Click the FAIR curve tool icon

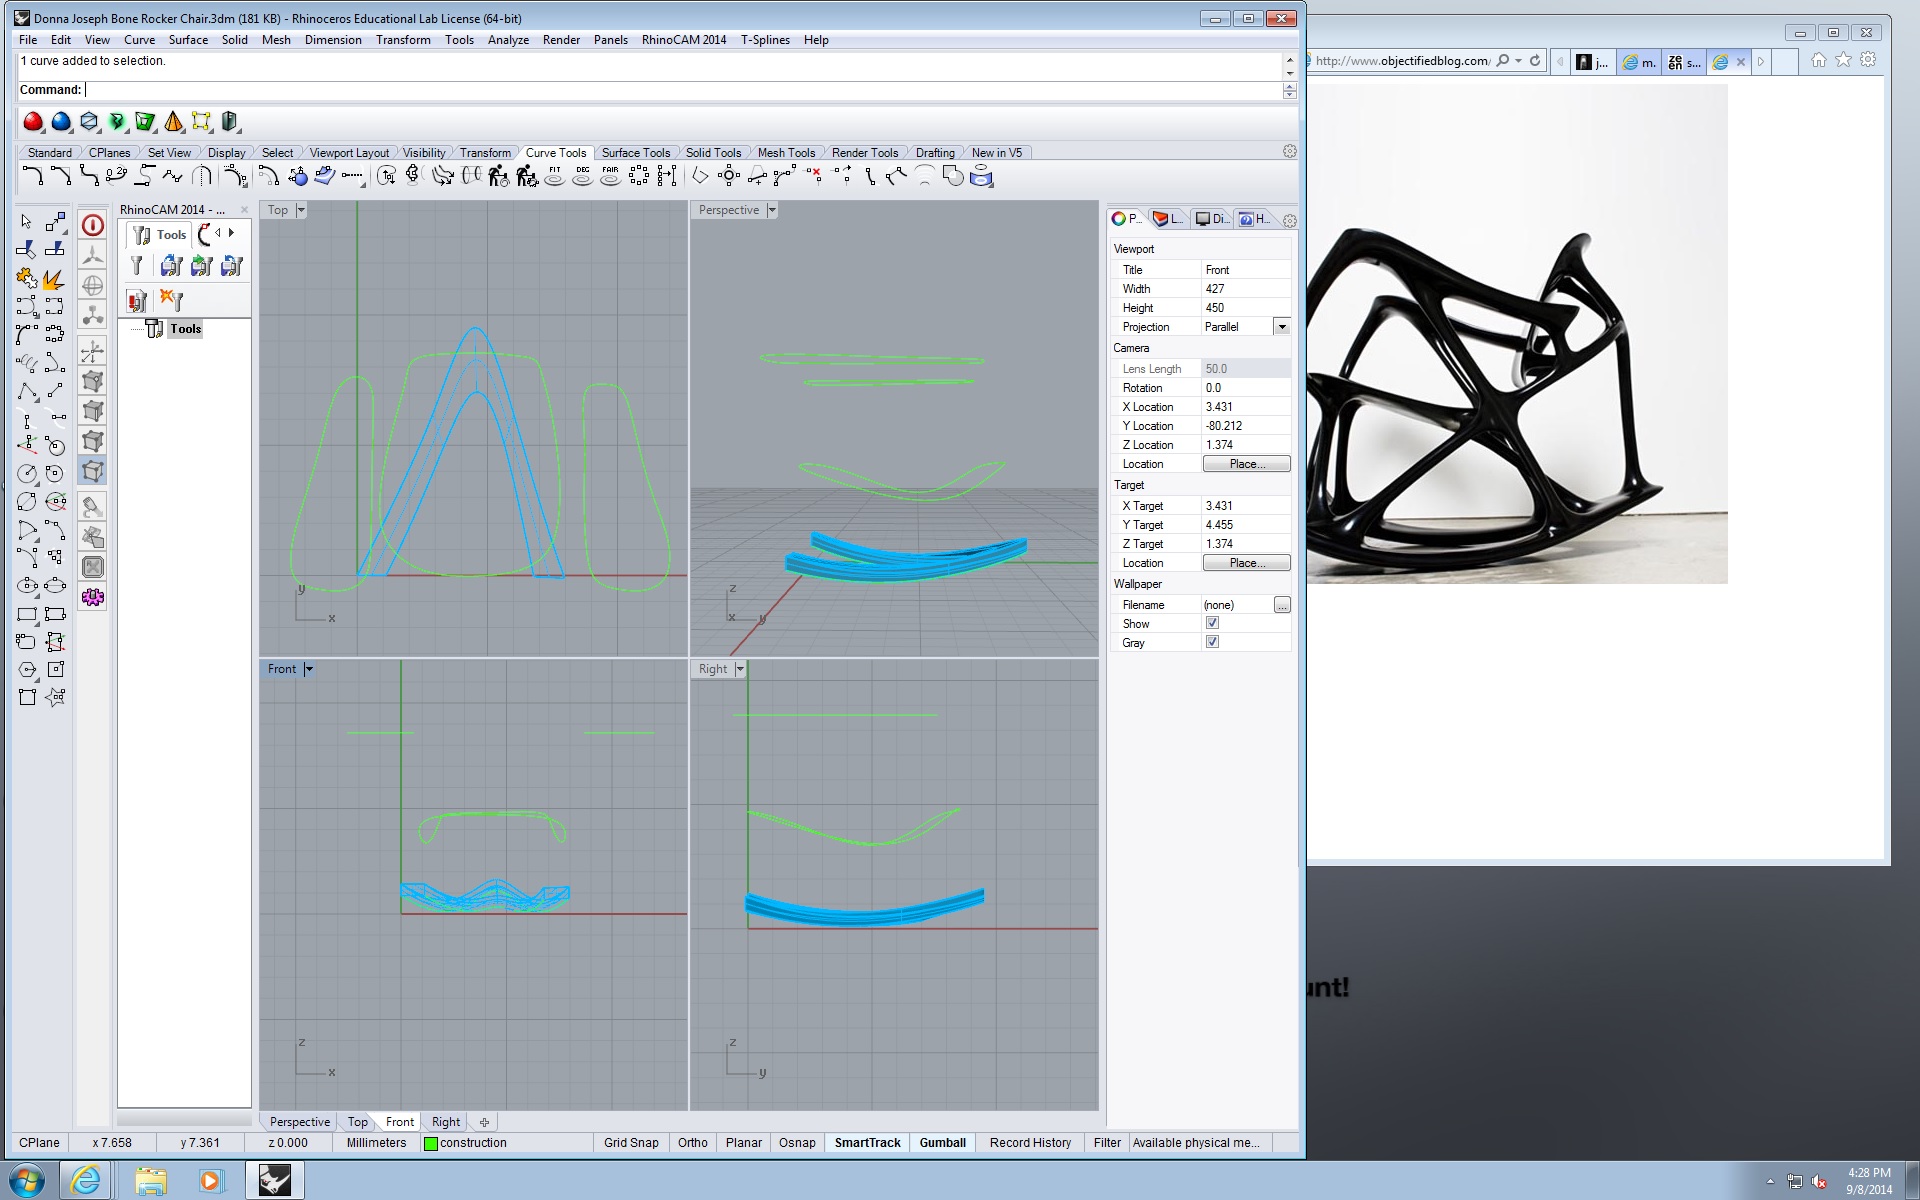click(610, 177)
